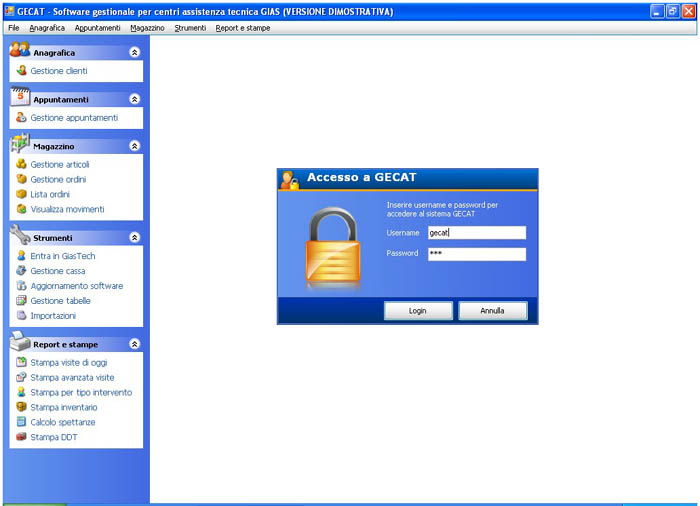Open the Gestione ordini link
The height and width of the screenshot is (506, 700).
(58, 179)
